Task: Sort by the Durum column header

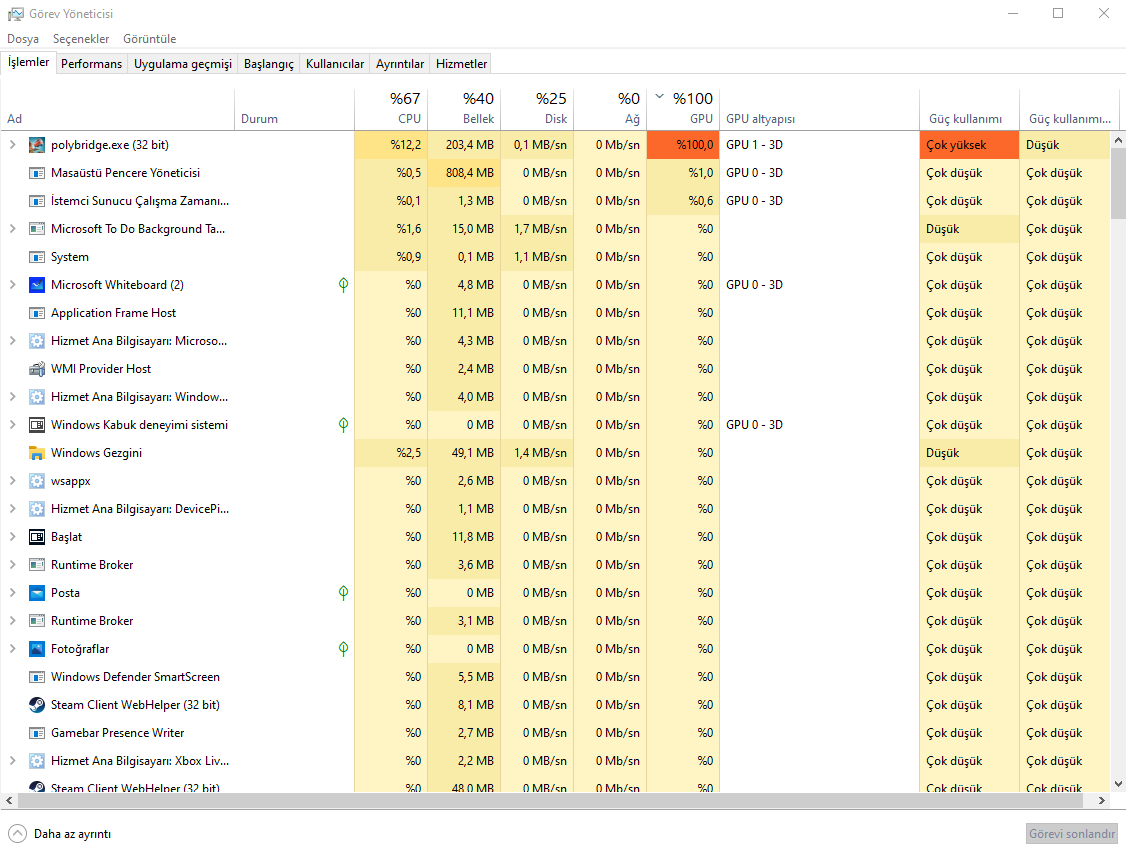Action: [x=294, y=109]
